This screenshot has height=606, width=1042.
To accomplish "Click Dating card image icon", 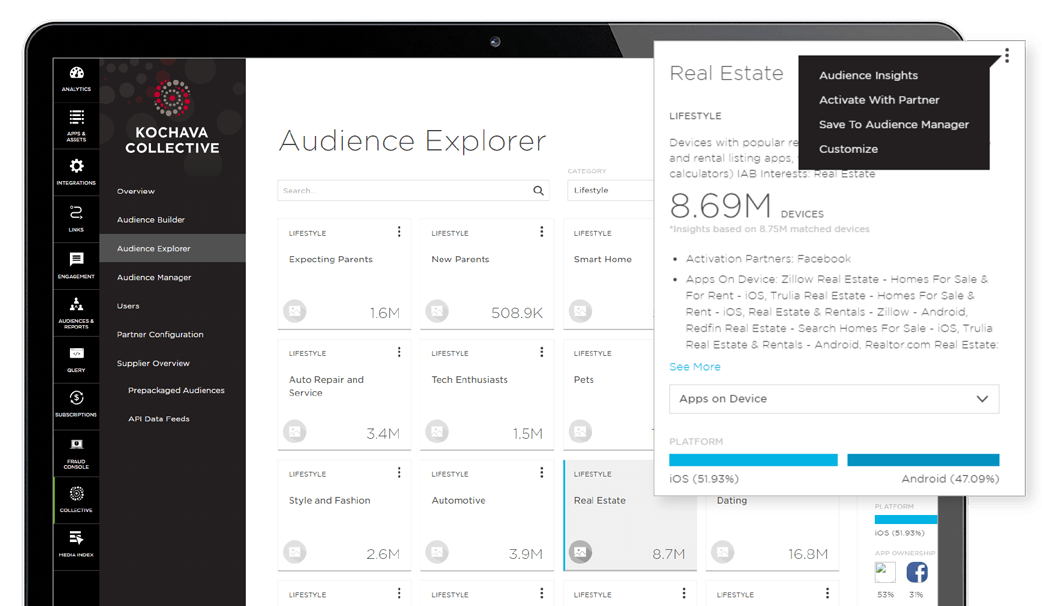I will coord(722,552).
